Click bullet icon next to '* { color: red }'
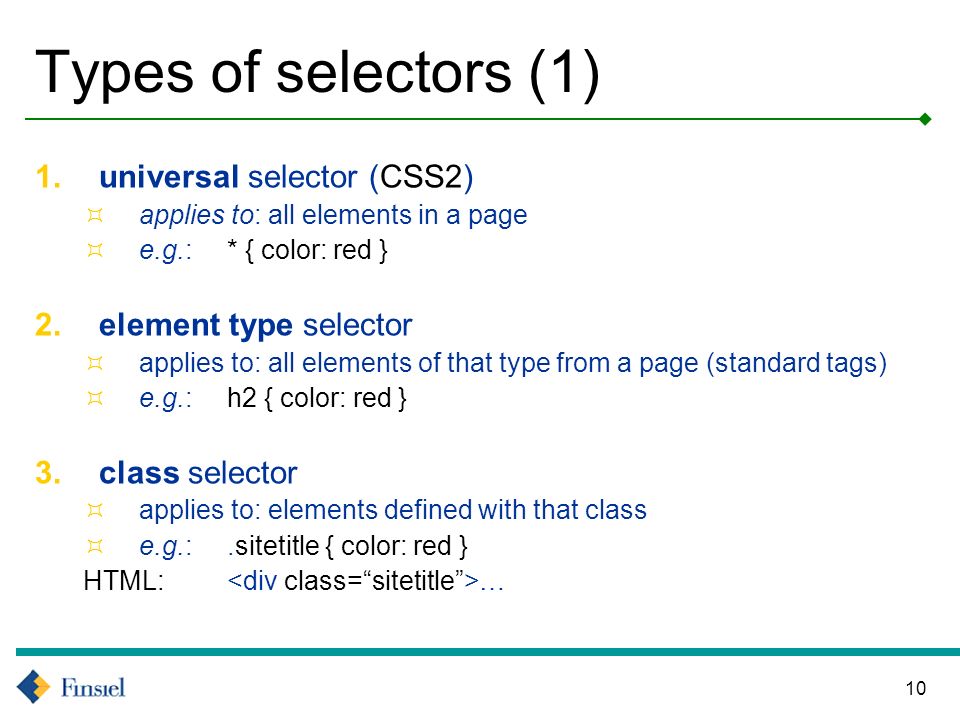This screenshot has width=960, height=720. pos(95,250)
